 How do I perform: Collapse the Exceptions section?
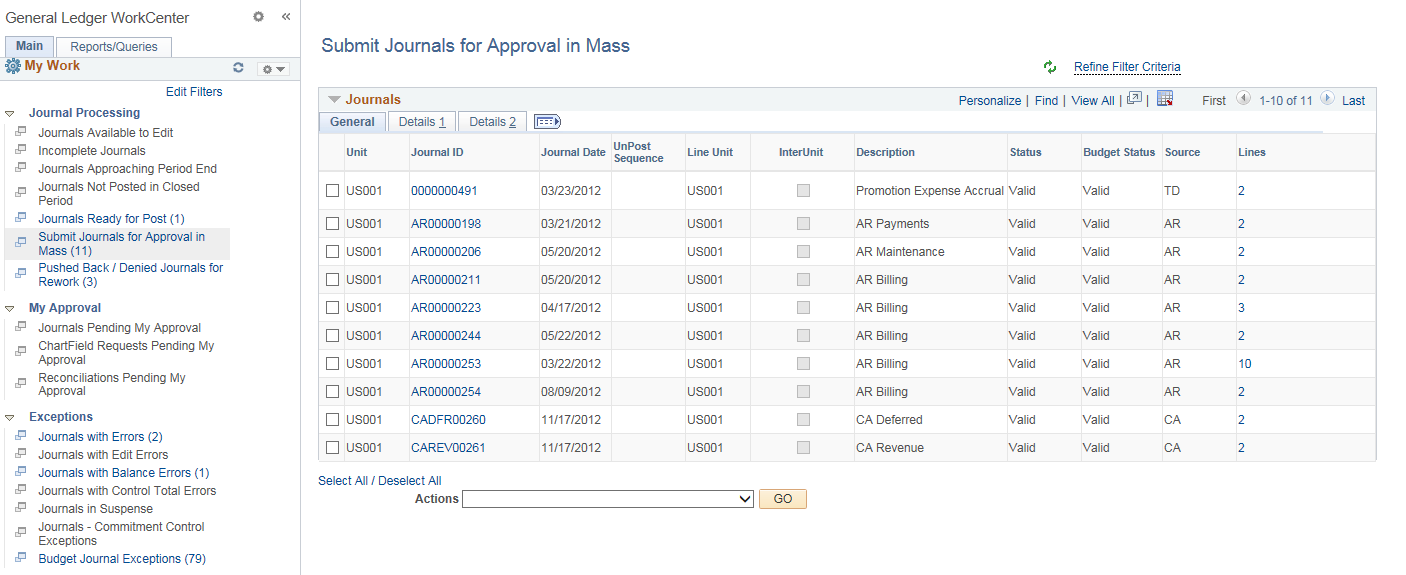tap(10, 418)
